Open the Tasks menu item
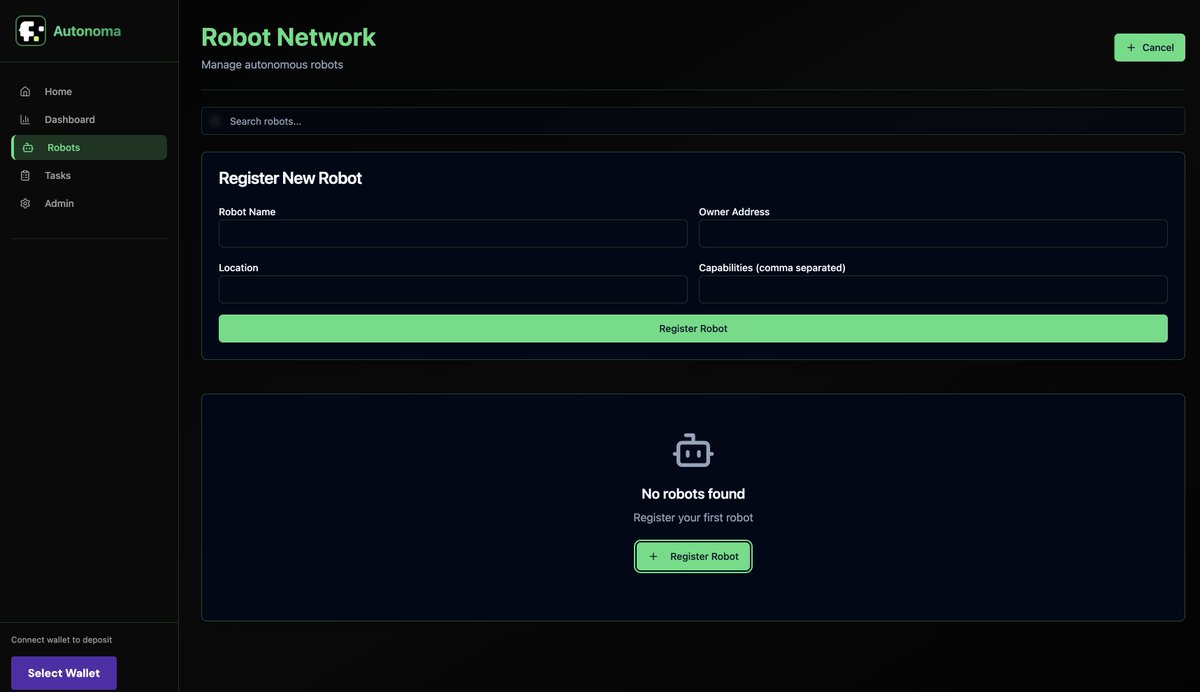This screenshot has width=1200, height=692. coord(89,176)
